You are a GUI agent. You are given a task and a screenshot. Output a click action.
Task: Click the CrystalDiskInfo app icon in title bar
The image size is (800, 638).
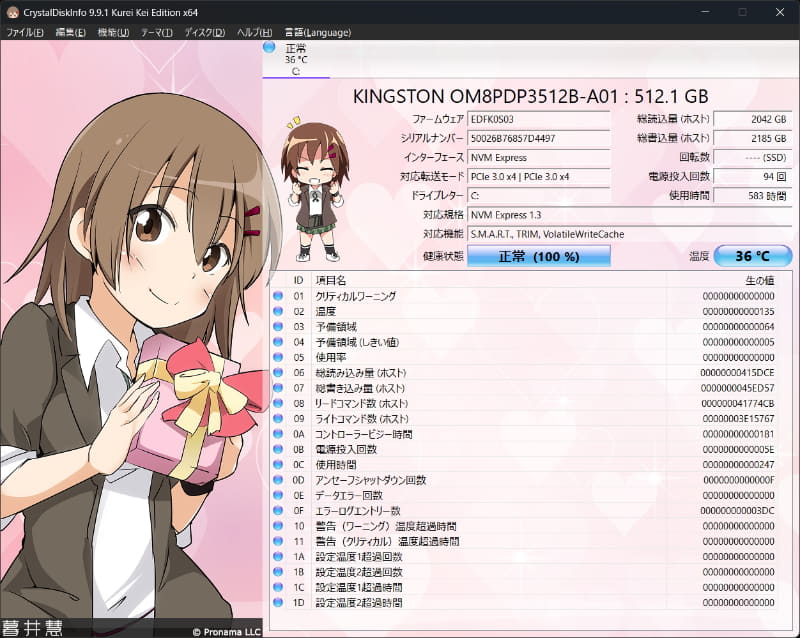pyautogui.click(x=13, y=12)
